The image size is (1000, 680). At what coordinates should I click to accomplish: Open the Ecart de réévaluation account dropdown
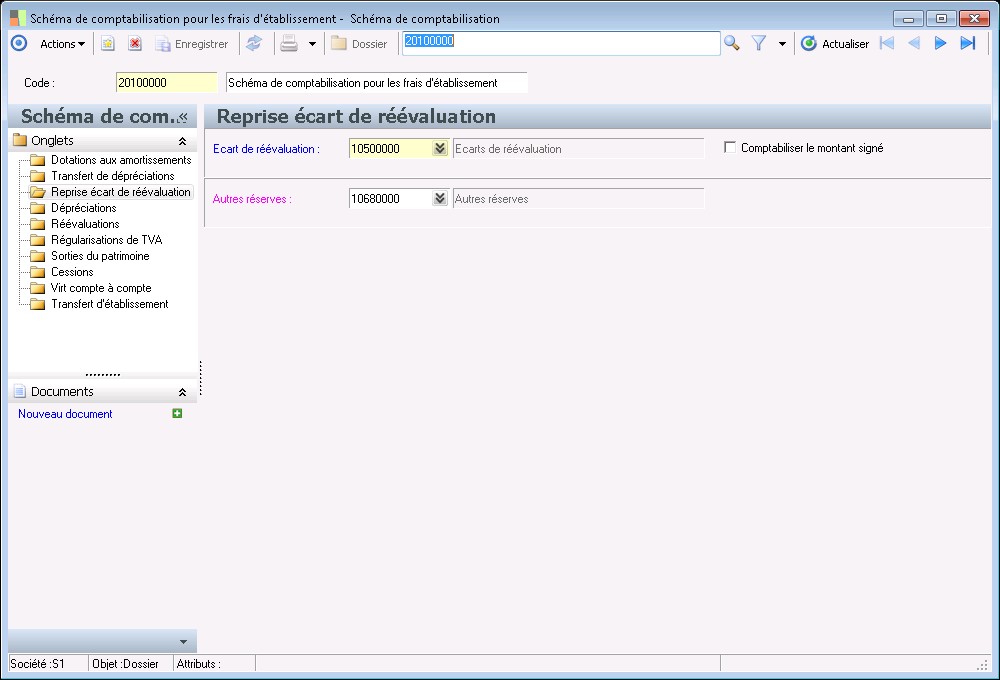(439, 149)
